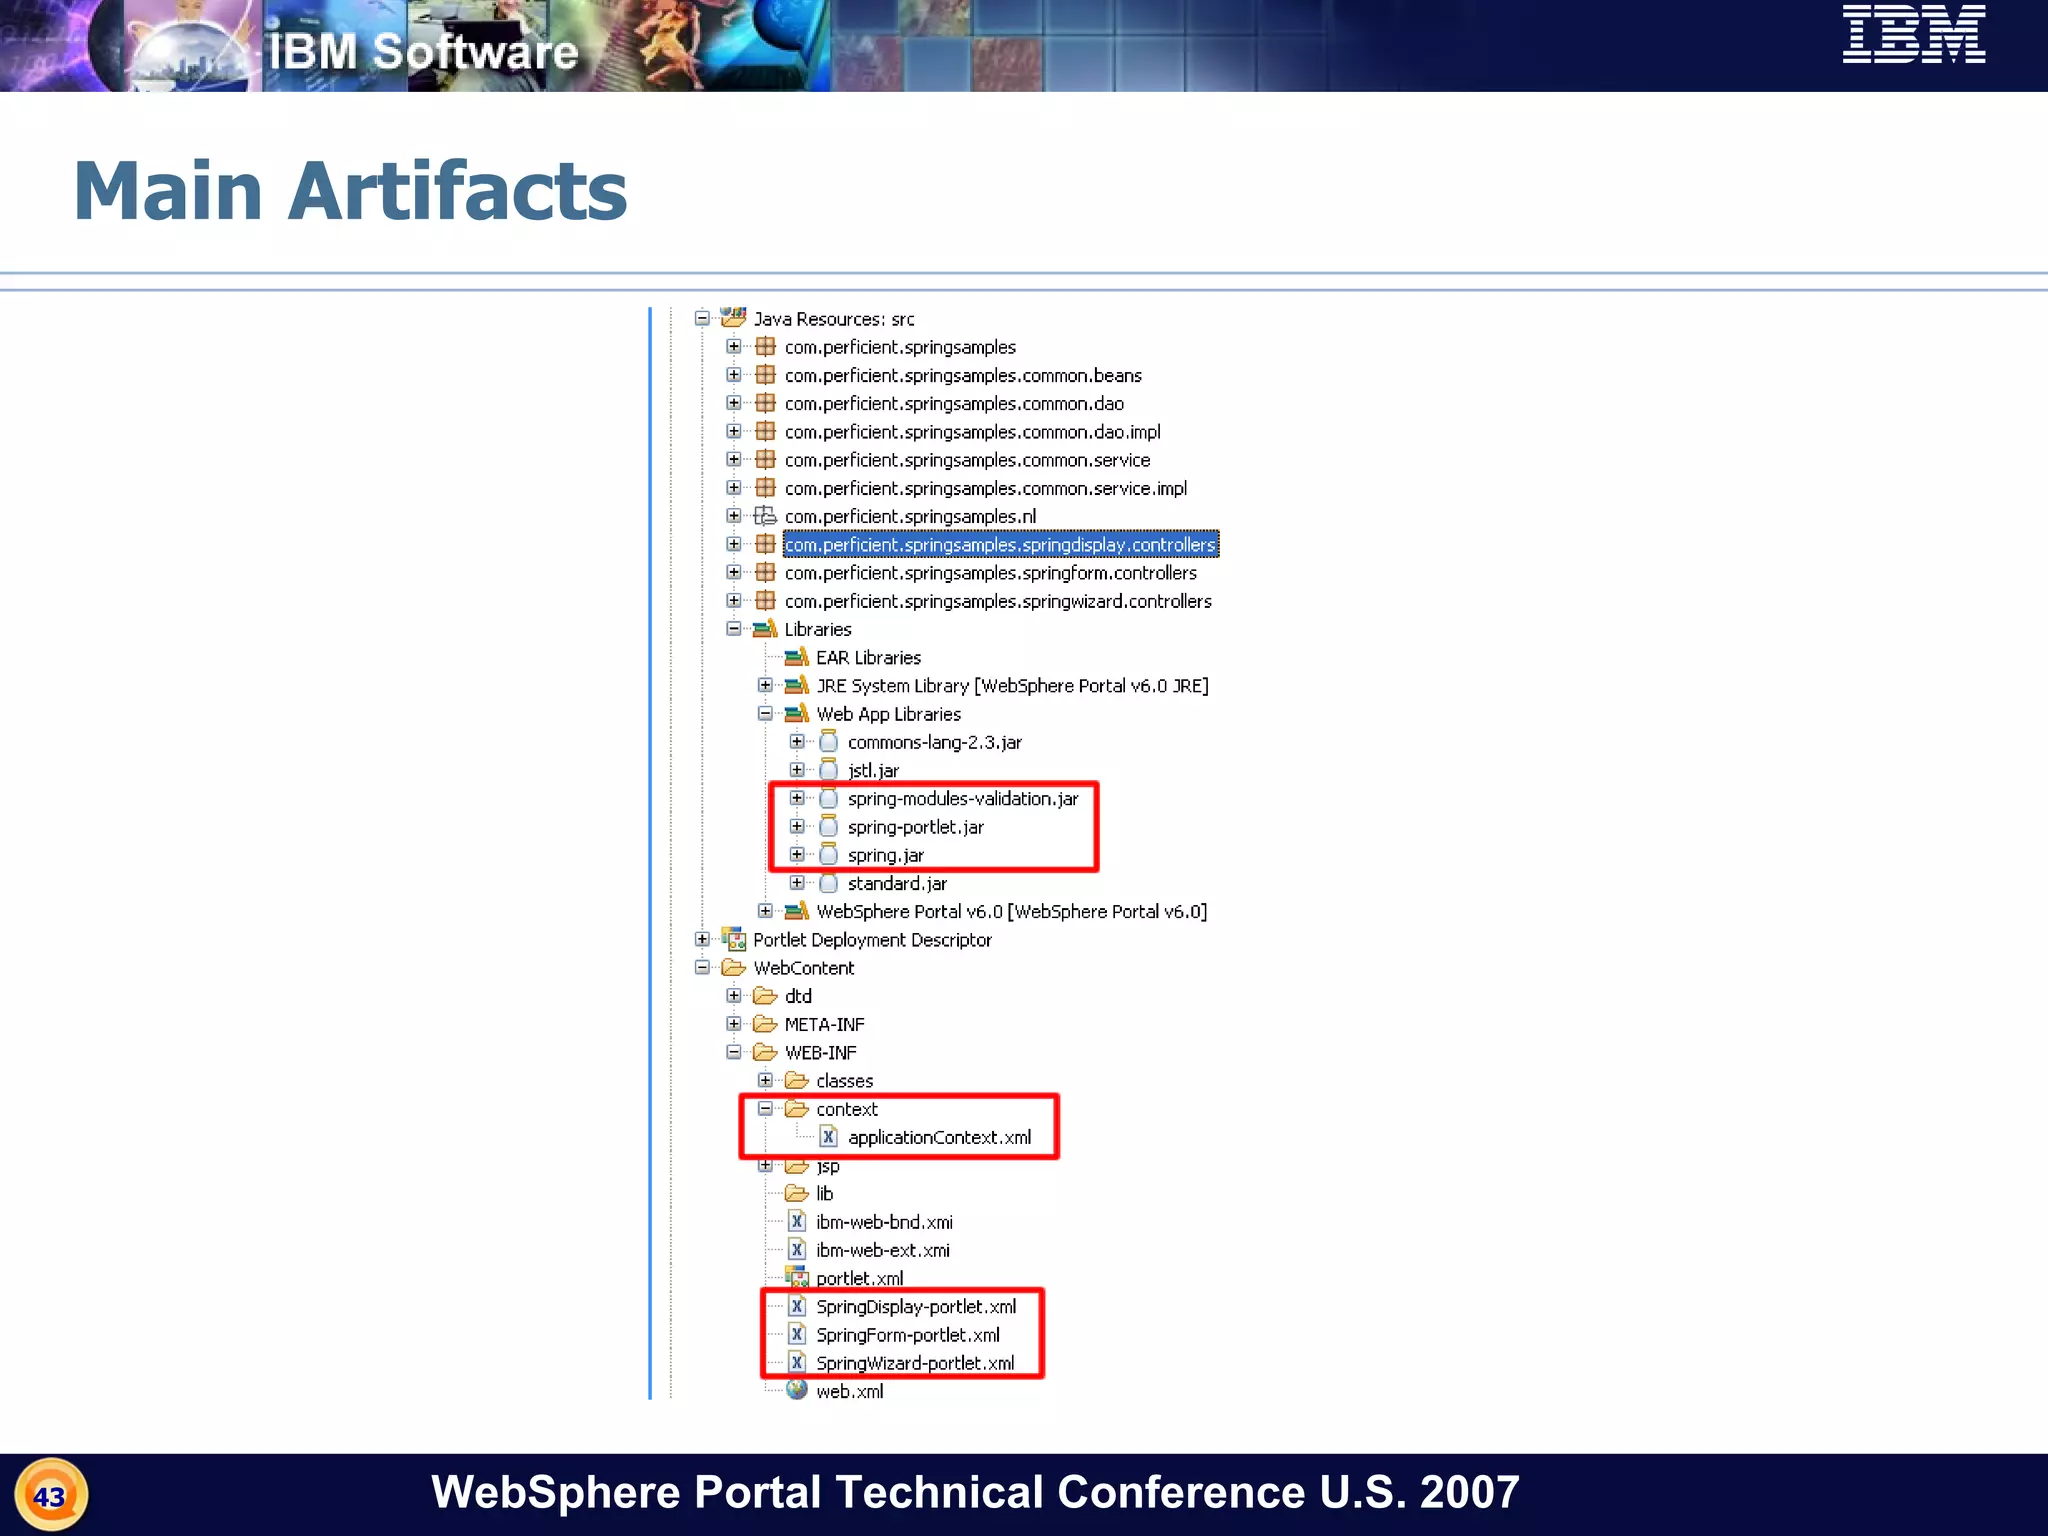This screenshot has height=1536, width=2048.
Task: Select the ibm-web-bnd.xmi file
Action: click(884, 1222)
